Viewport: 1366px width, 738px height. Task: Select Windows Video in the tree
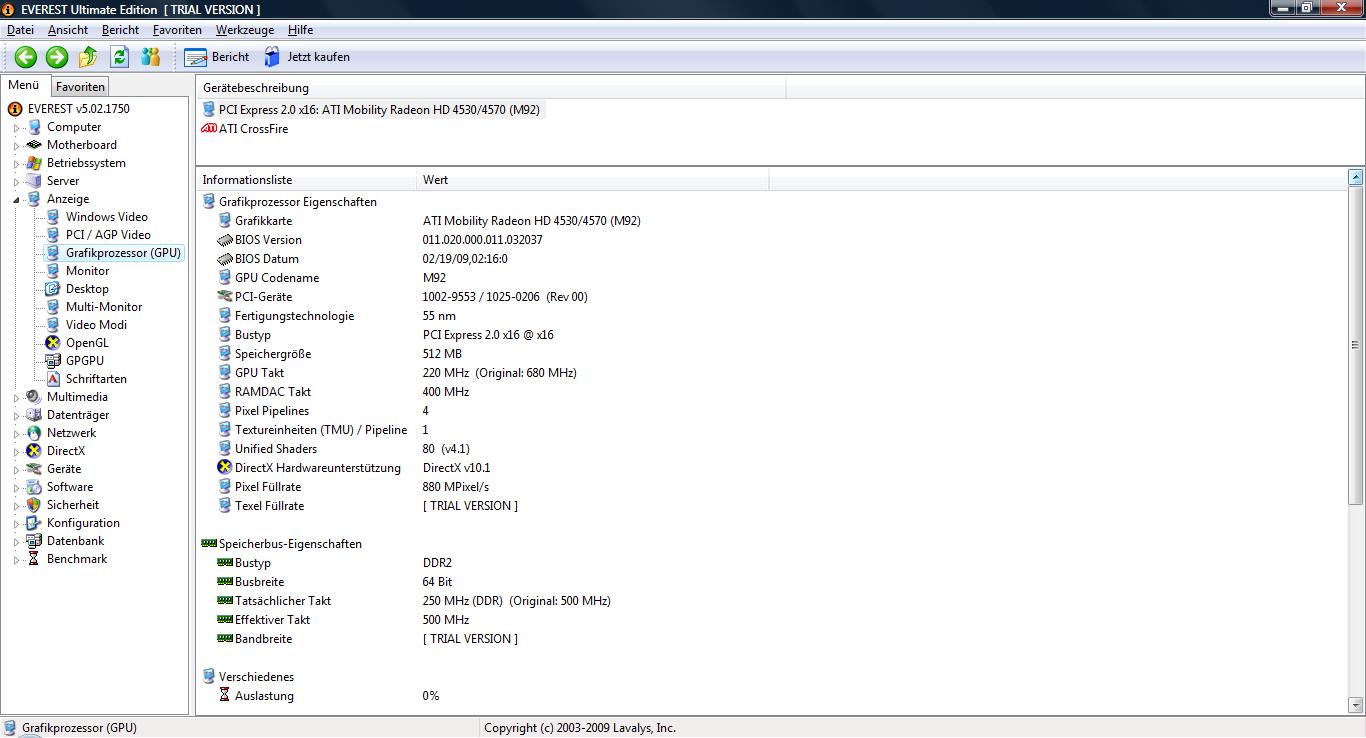tap(106, 217)
